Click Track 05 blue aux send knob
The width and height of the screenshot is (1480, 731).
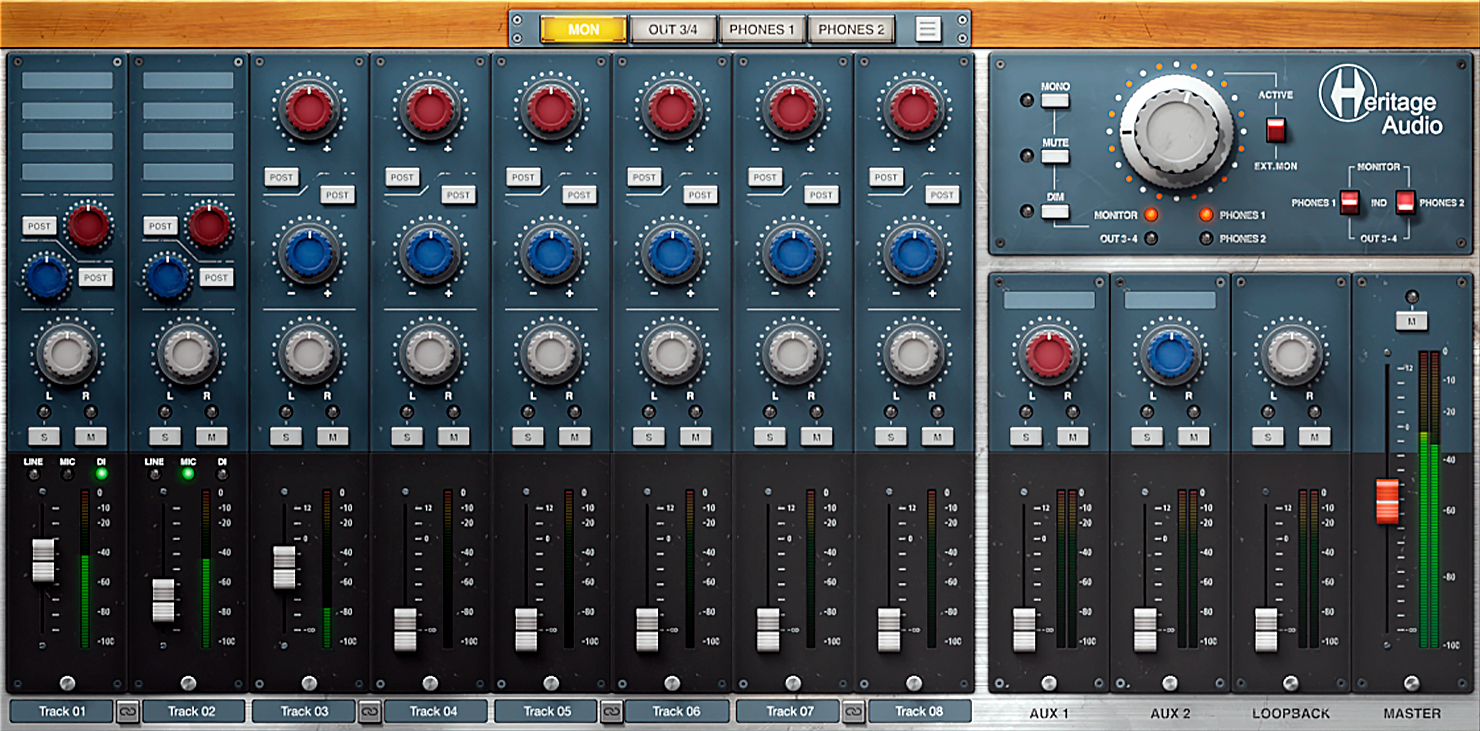[551, 253]
